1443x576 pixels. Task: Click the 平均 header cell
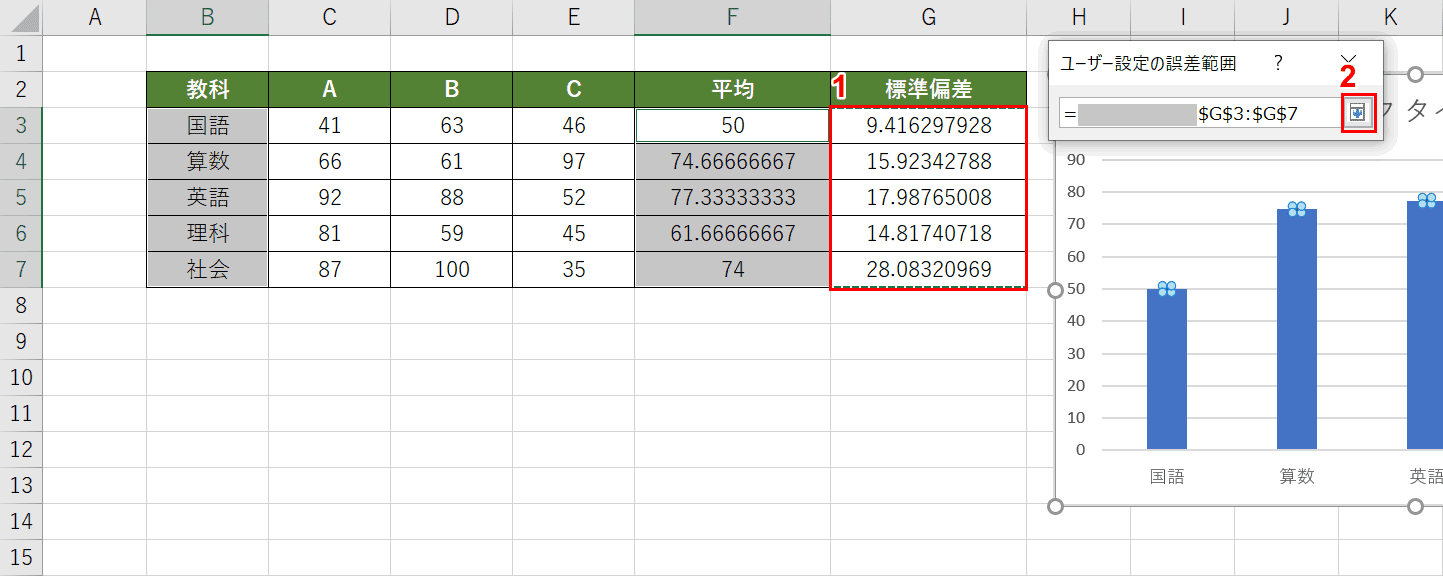[x=732, y=89]
